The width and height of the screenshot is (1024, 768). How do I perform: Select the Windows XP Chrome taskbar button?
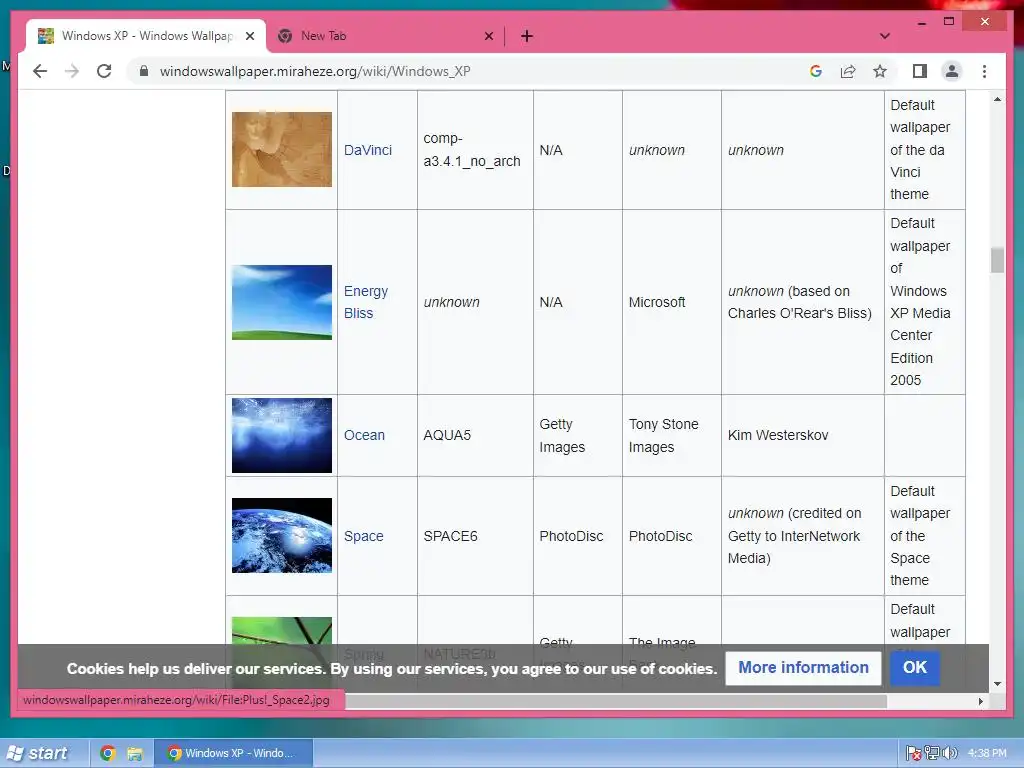click(234, 753)
